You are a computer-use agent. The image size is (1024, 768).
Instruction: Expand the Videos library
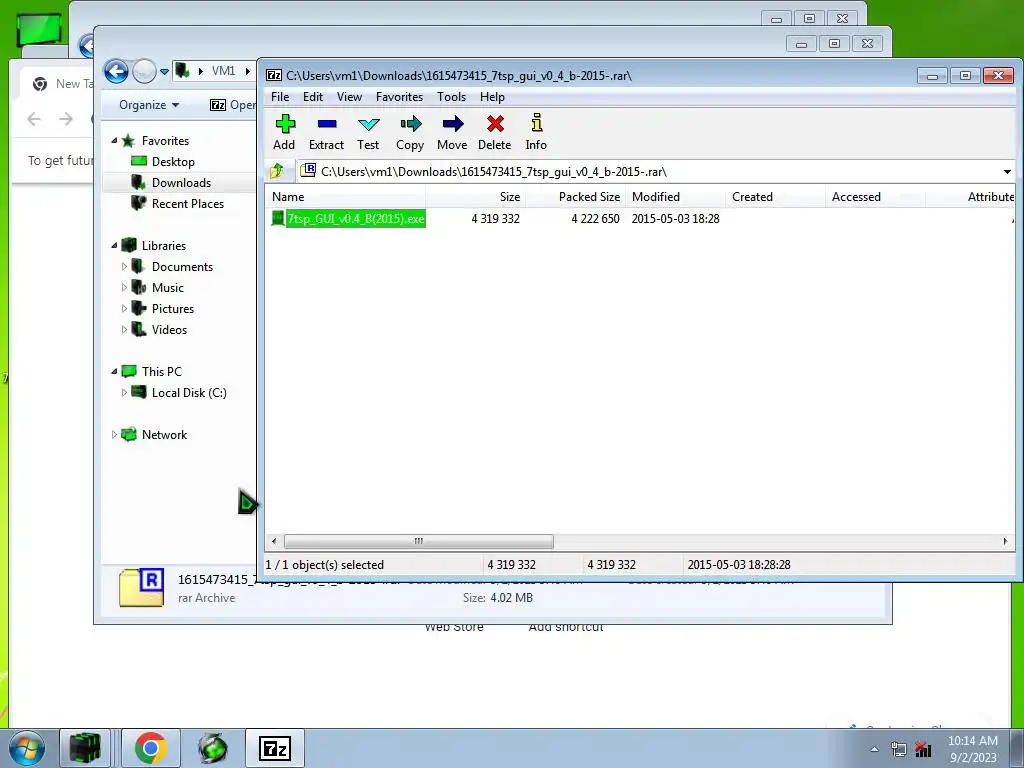coord(124,329)
